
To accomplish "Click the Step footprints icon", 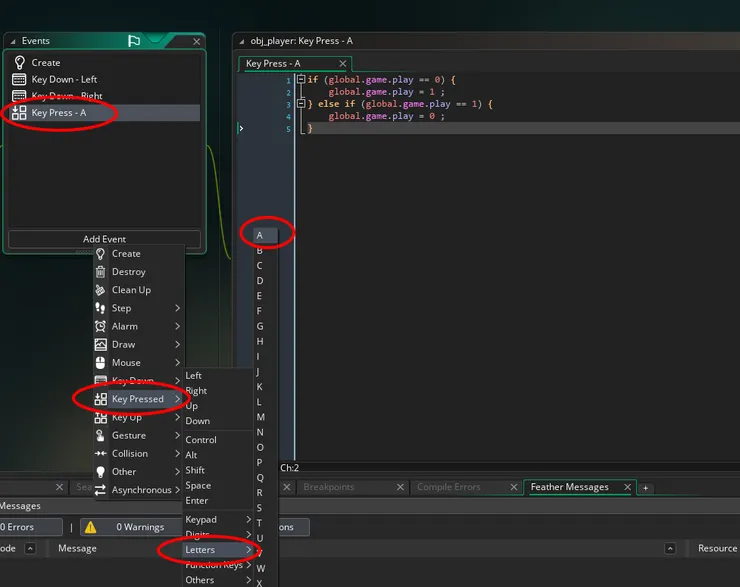I will coord(101,308).
